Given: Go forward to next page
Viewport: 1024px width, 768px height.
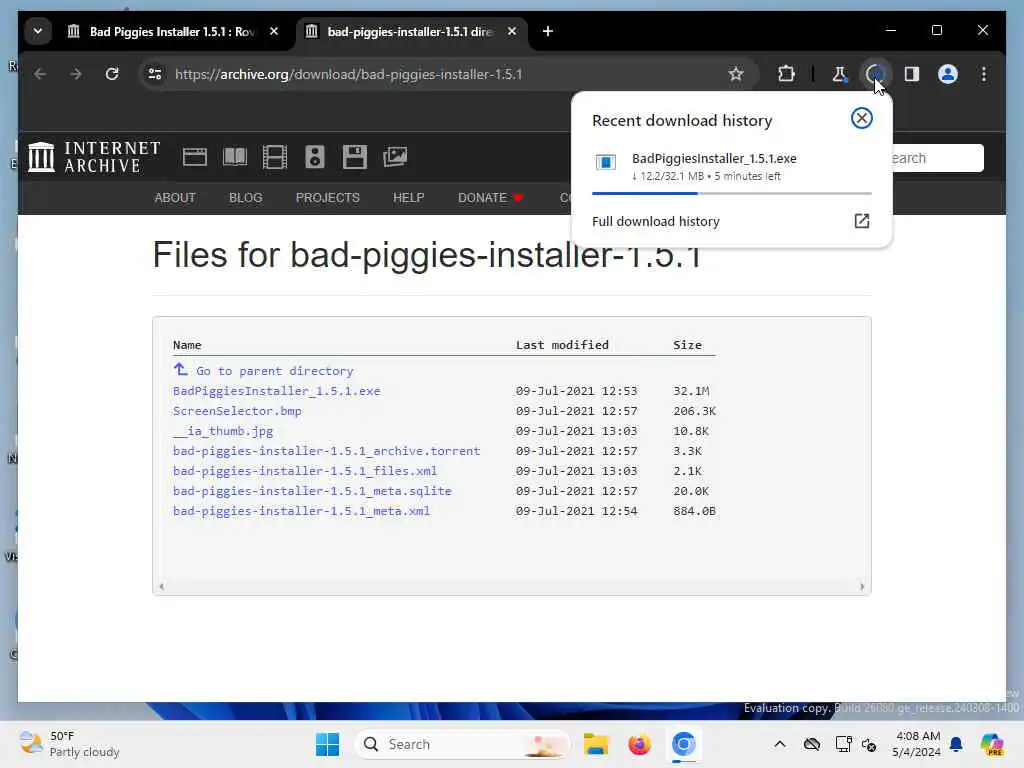Looking at the screenshot, I should [76, 74].
